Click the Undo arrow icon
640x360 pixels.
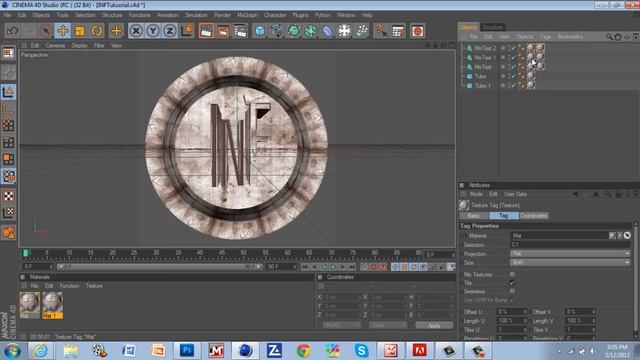click(12, 31)
